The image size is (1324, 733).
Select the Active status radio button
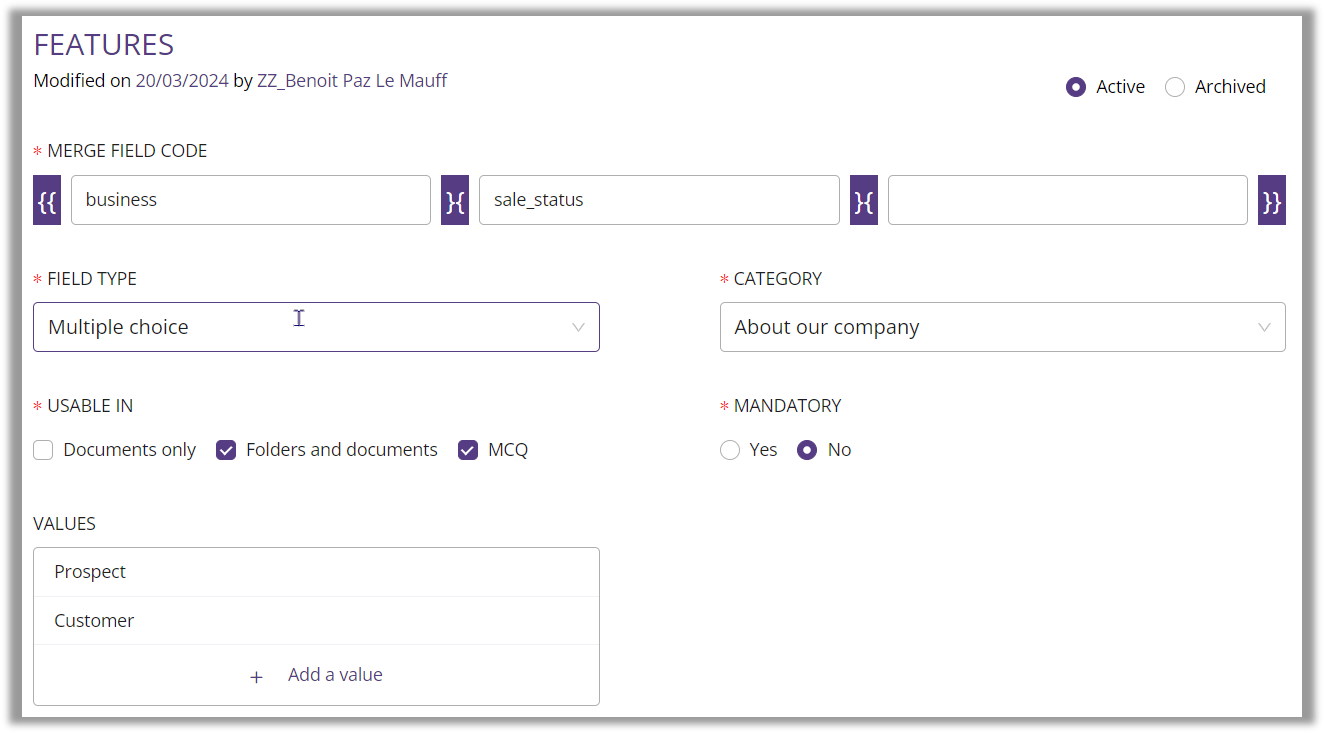(1076, 87)
